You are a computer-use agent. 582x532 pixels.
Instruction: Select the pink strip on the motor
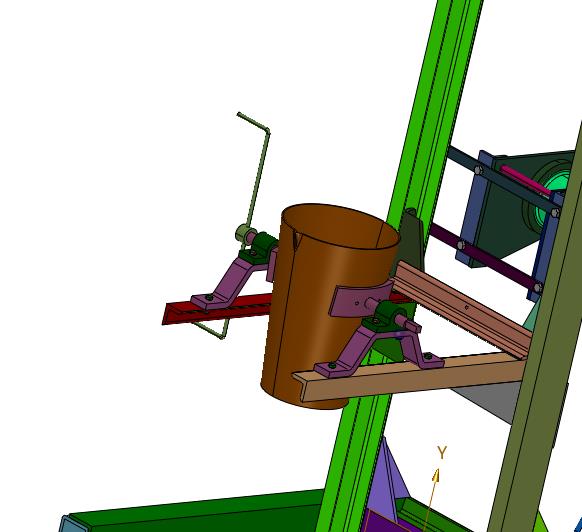[525, 180]
